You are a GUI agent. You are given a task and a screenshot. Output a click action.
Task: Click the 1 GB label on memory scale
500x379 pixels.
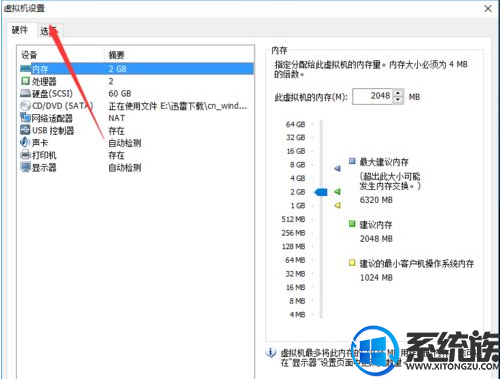(298, 206)
